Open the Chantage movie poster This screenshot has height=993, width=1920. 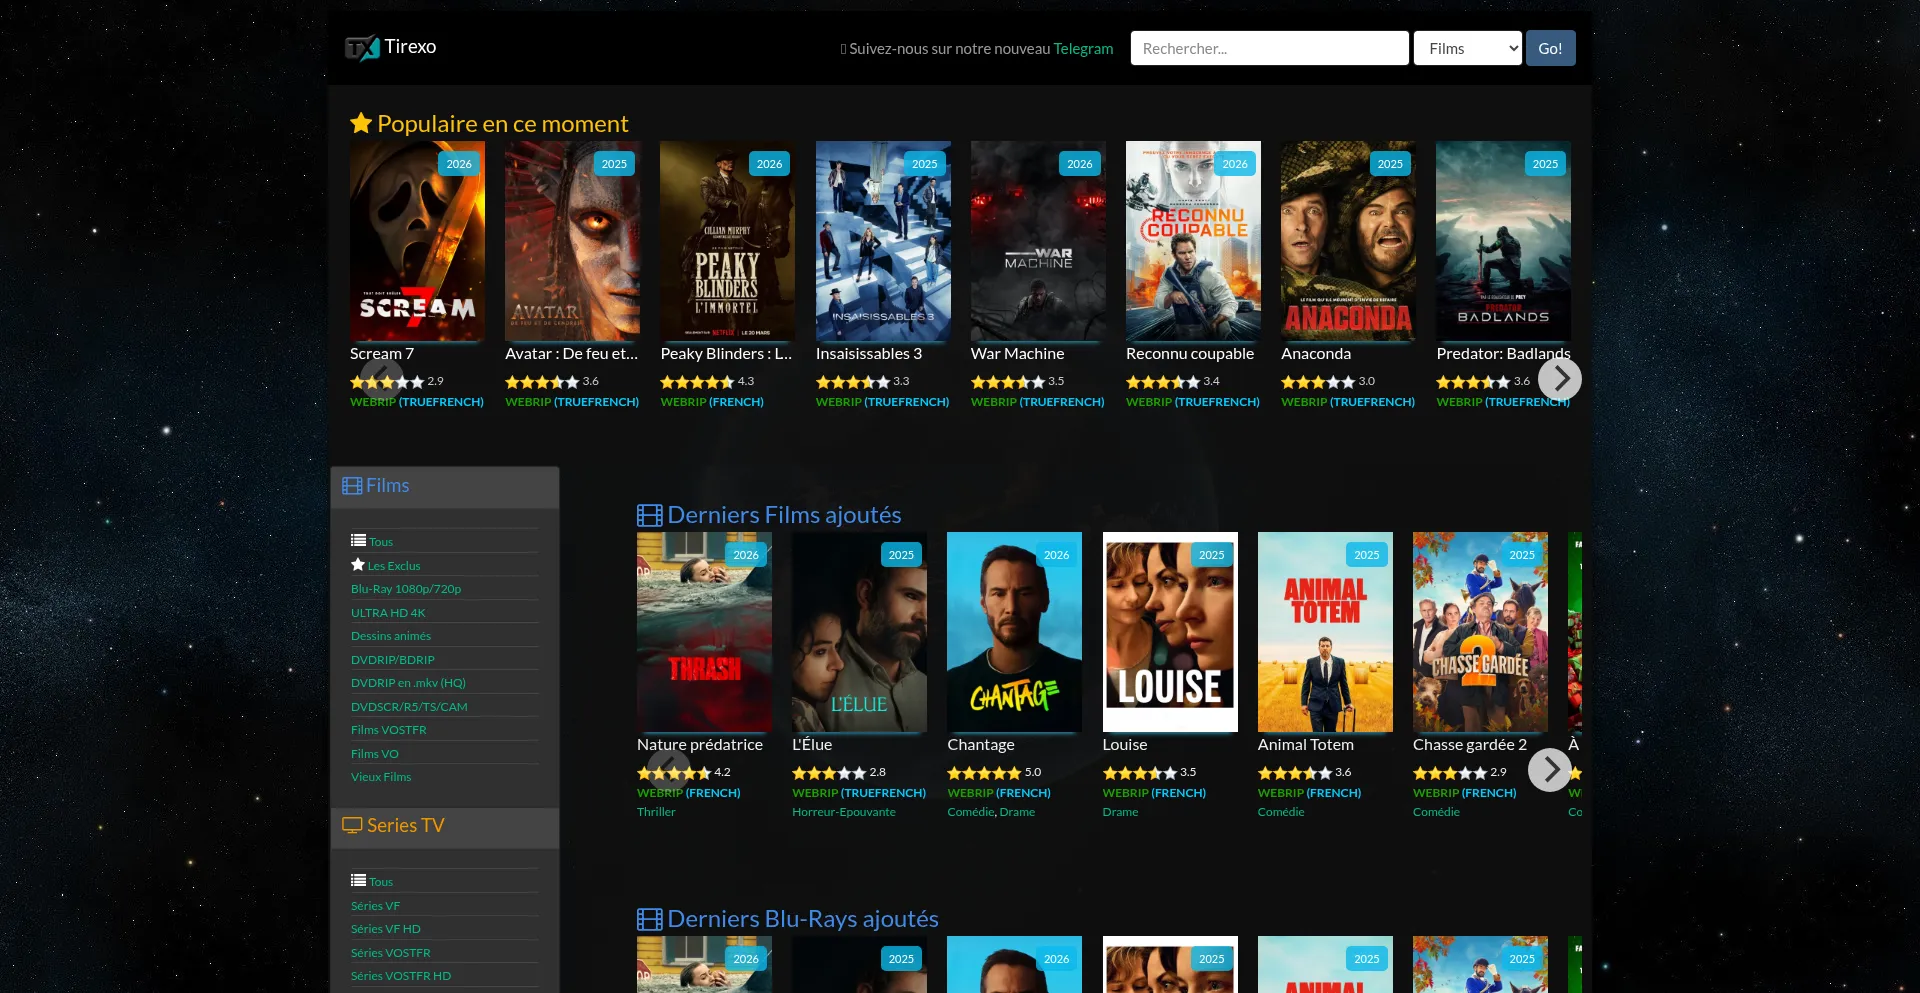click(x=1014, y=632)
